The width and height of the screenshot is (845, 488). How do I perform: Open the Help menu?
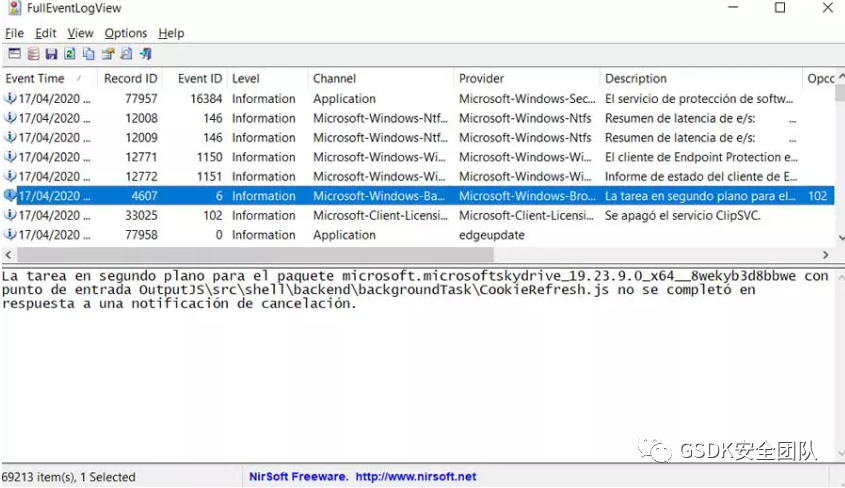[171, 33]
